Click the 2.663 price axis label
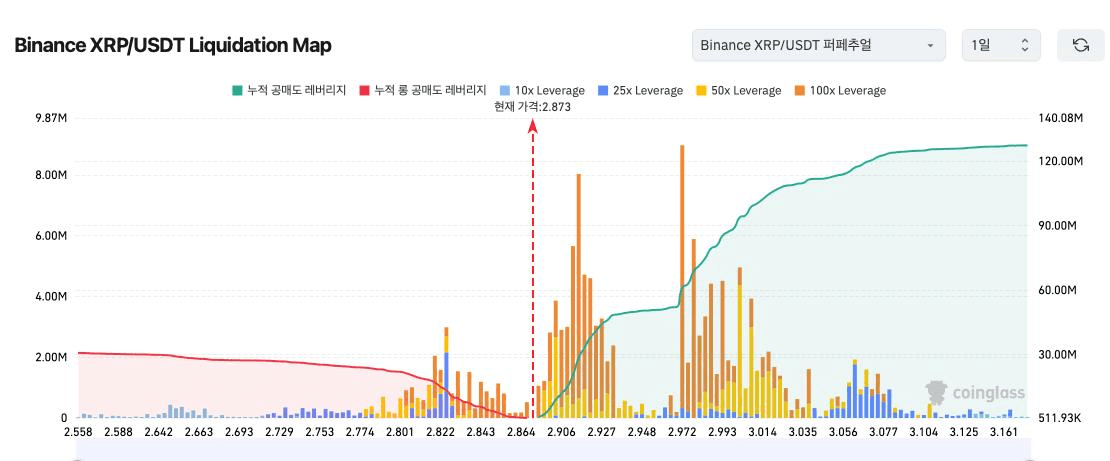The width and height of the screenshot is (1110, 461). point(199,432)
